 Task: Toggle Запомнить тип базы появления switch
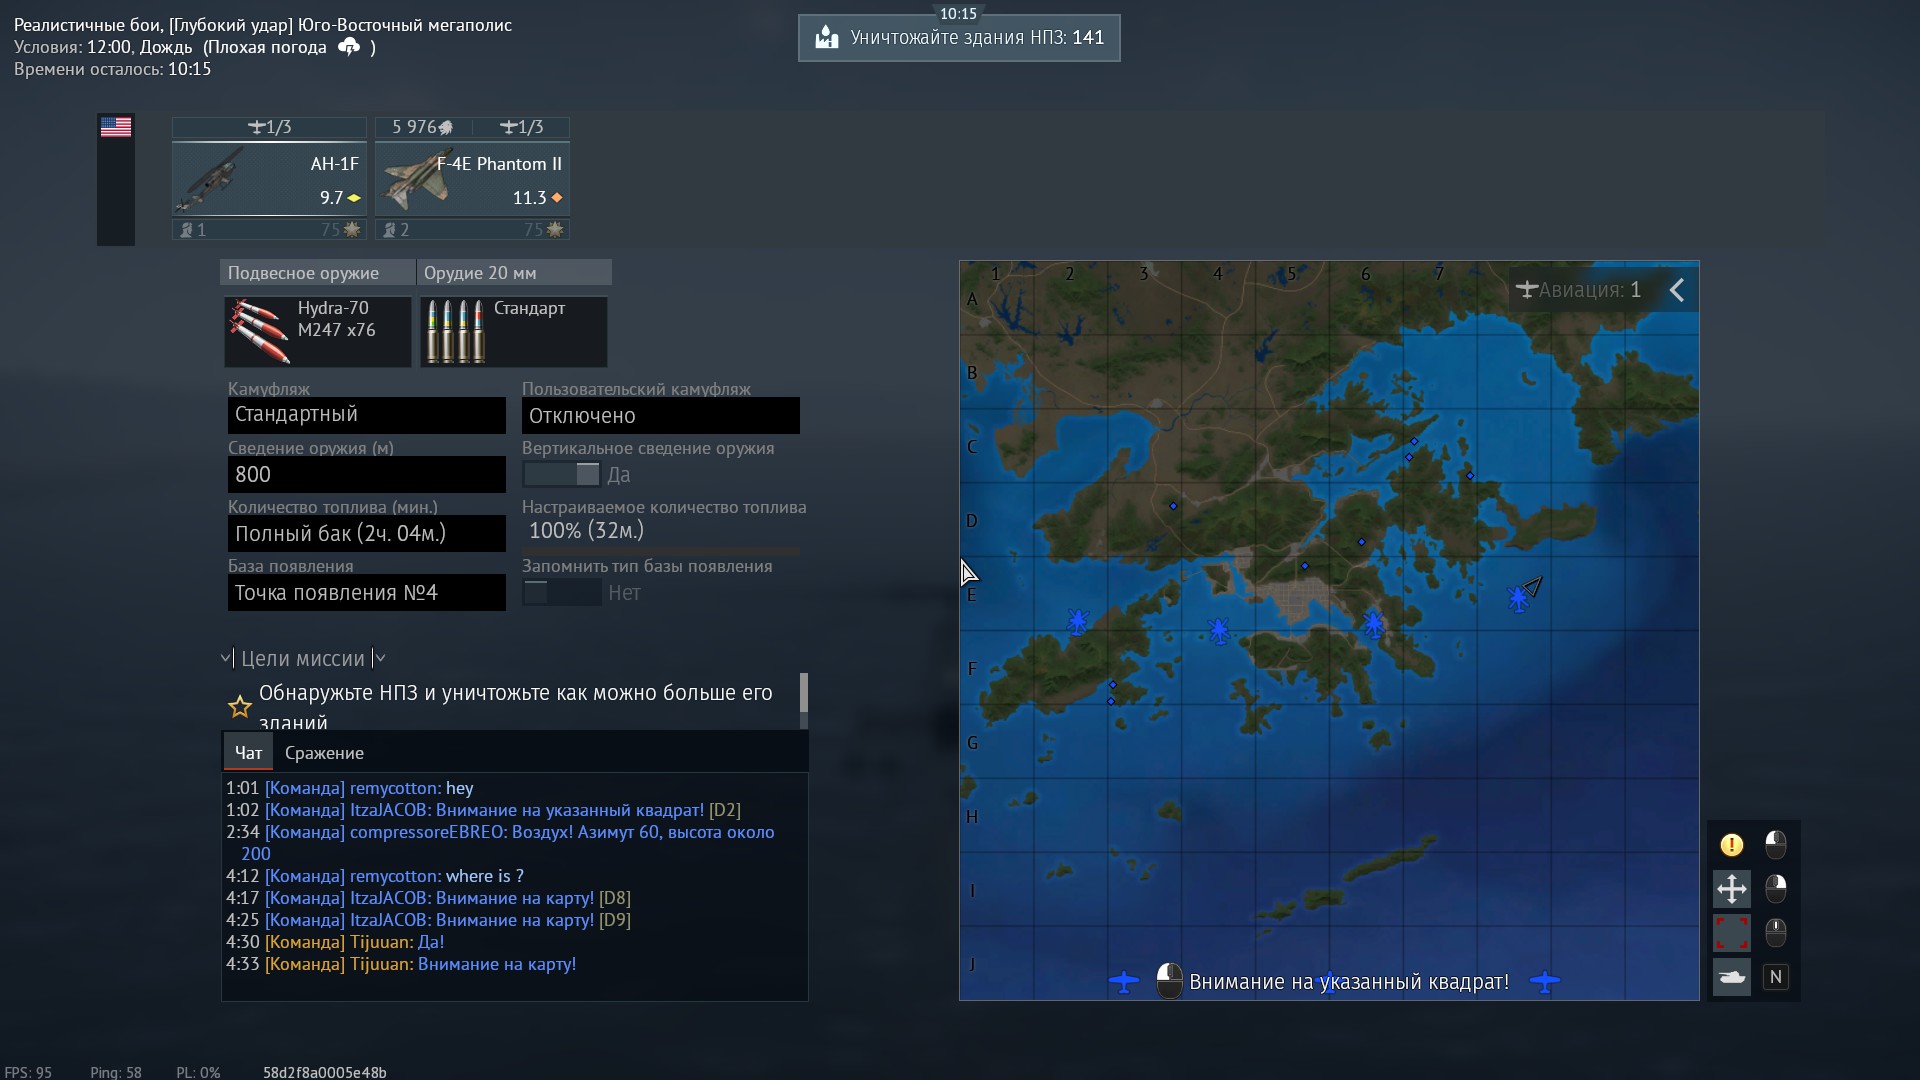pos(561,593)
